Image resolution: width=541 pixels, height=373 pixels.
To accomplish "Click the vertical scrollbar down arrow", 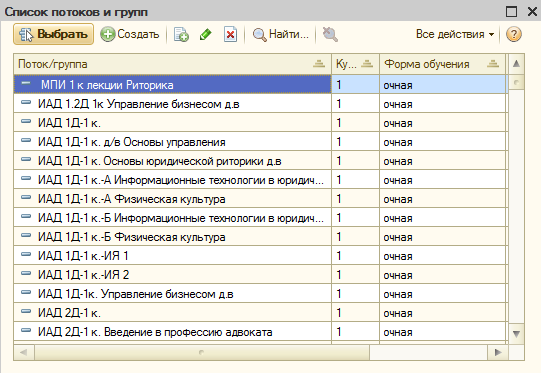I will click(x=516, y=334).
